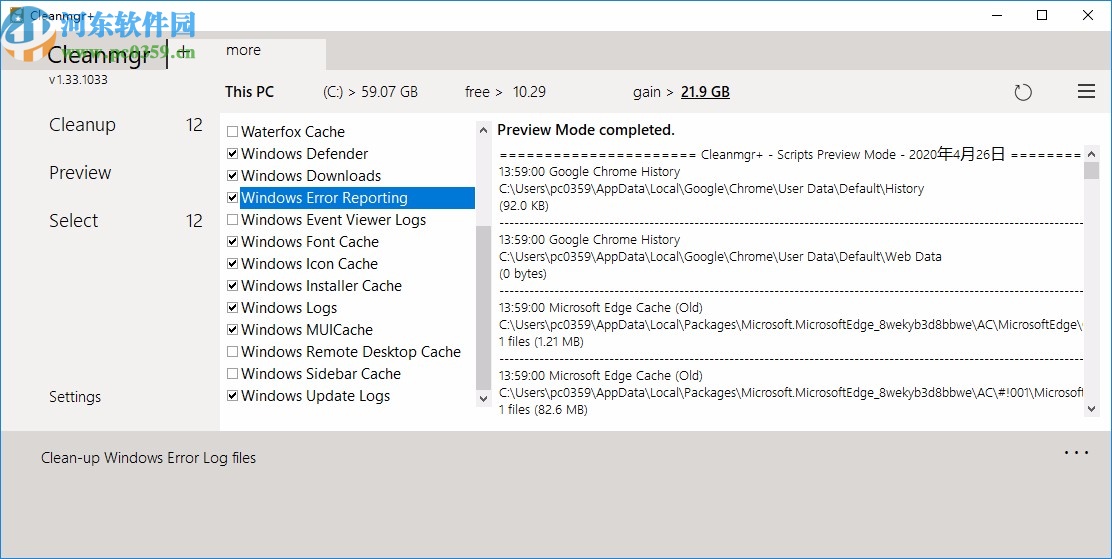The image size is (1112, 559).
Task: Select the Preview menu item
Action: click(80, 172)
